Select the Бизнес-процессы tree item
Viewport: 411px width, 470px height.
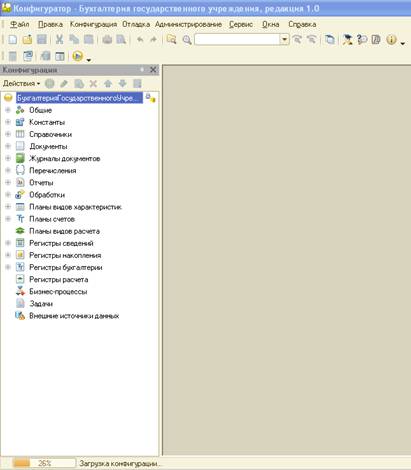(58, 292)
